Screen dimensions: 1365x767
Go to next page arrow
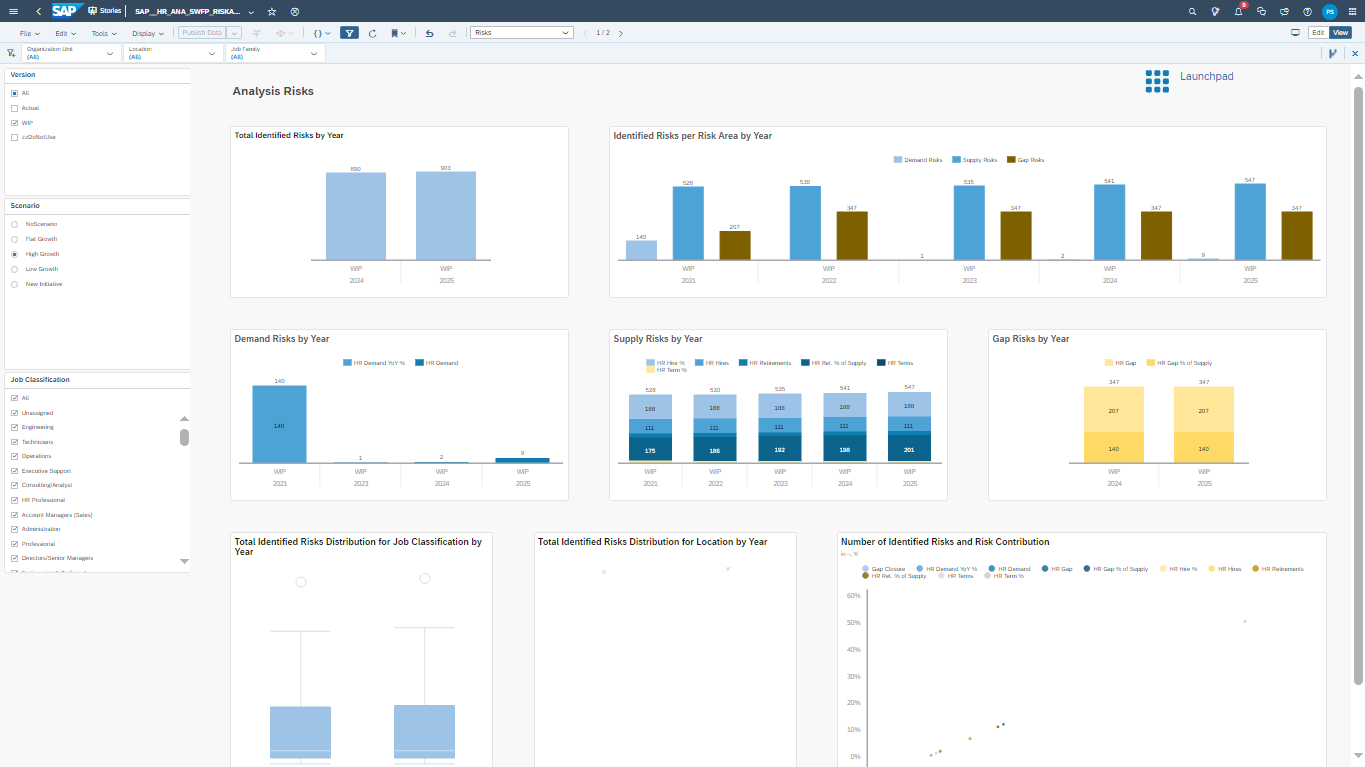(x=620, y=33)
